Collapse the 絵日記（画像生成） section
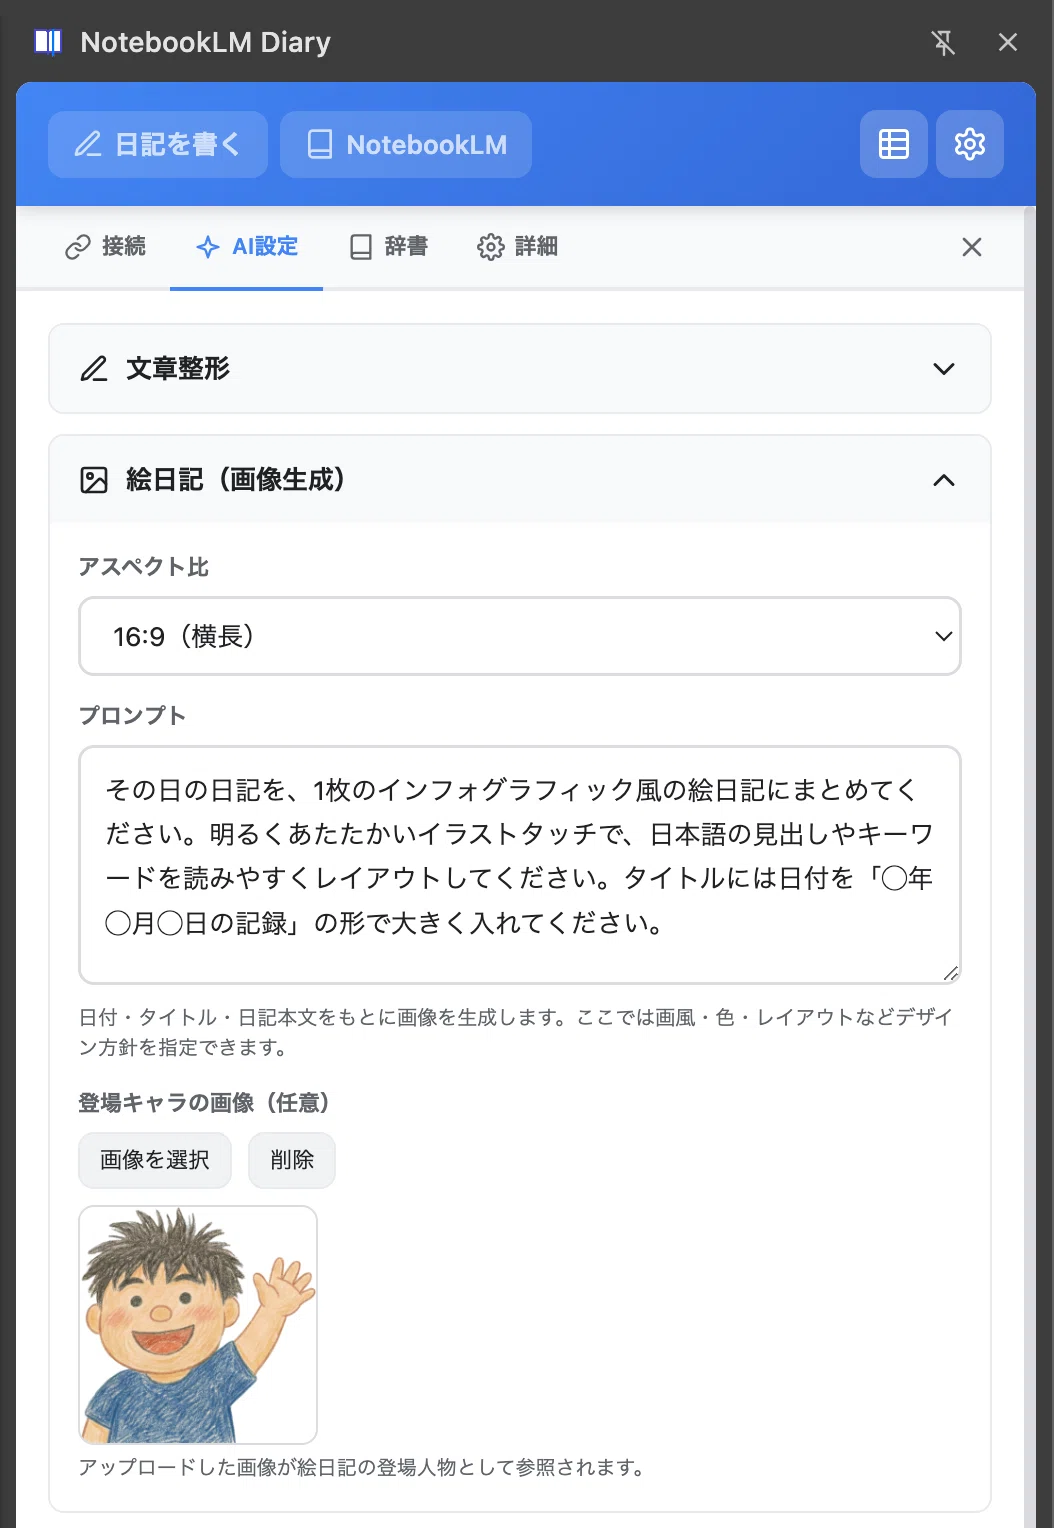The image size is (1054, 1528). point(520,480)
